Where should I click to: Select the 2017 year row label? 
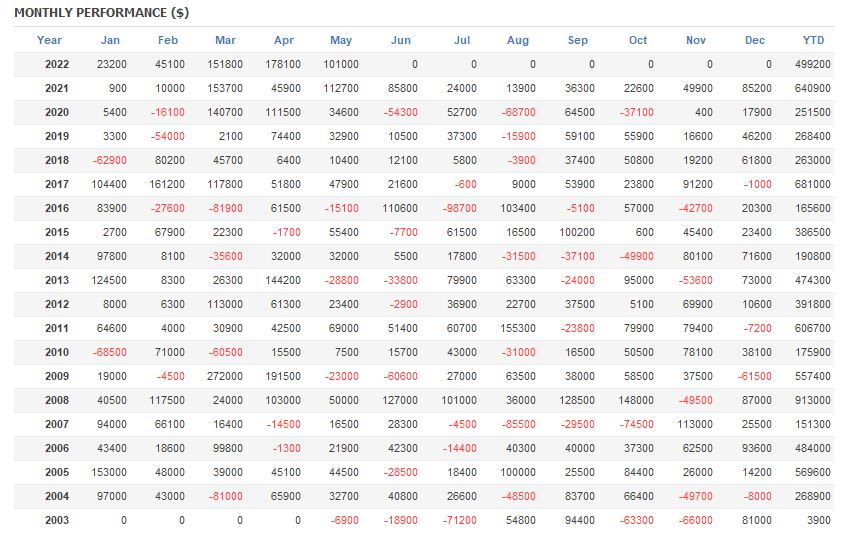pos(57,184)
